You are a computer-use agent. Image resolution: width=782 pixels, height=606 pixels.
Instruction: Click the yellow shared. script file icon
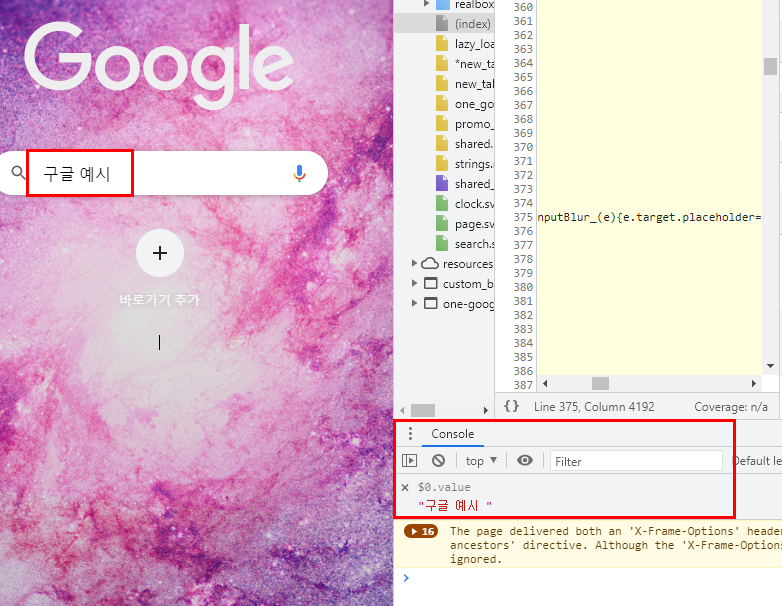(442, 143)
